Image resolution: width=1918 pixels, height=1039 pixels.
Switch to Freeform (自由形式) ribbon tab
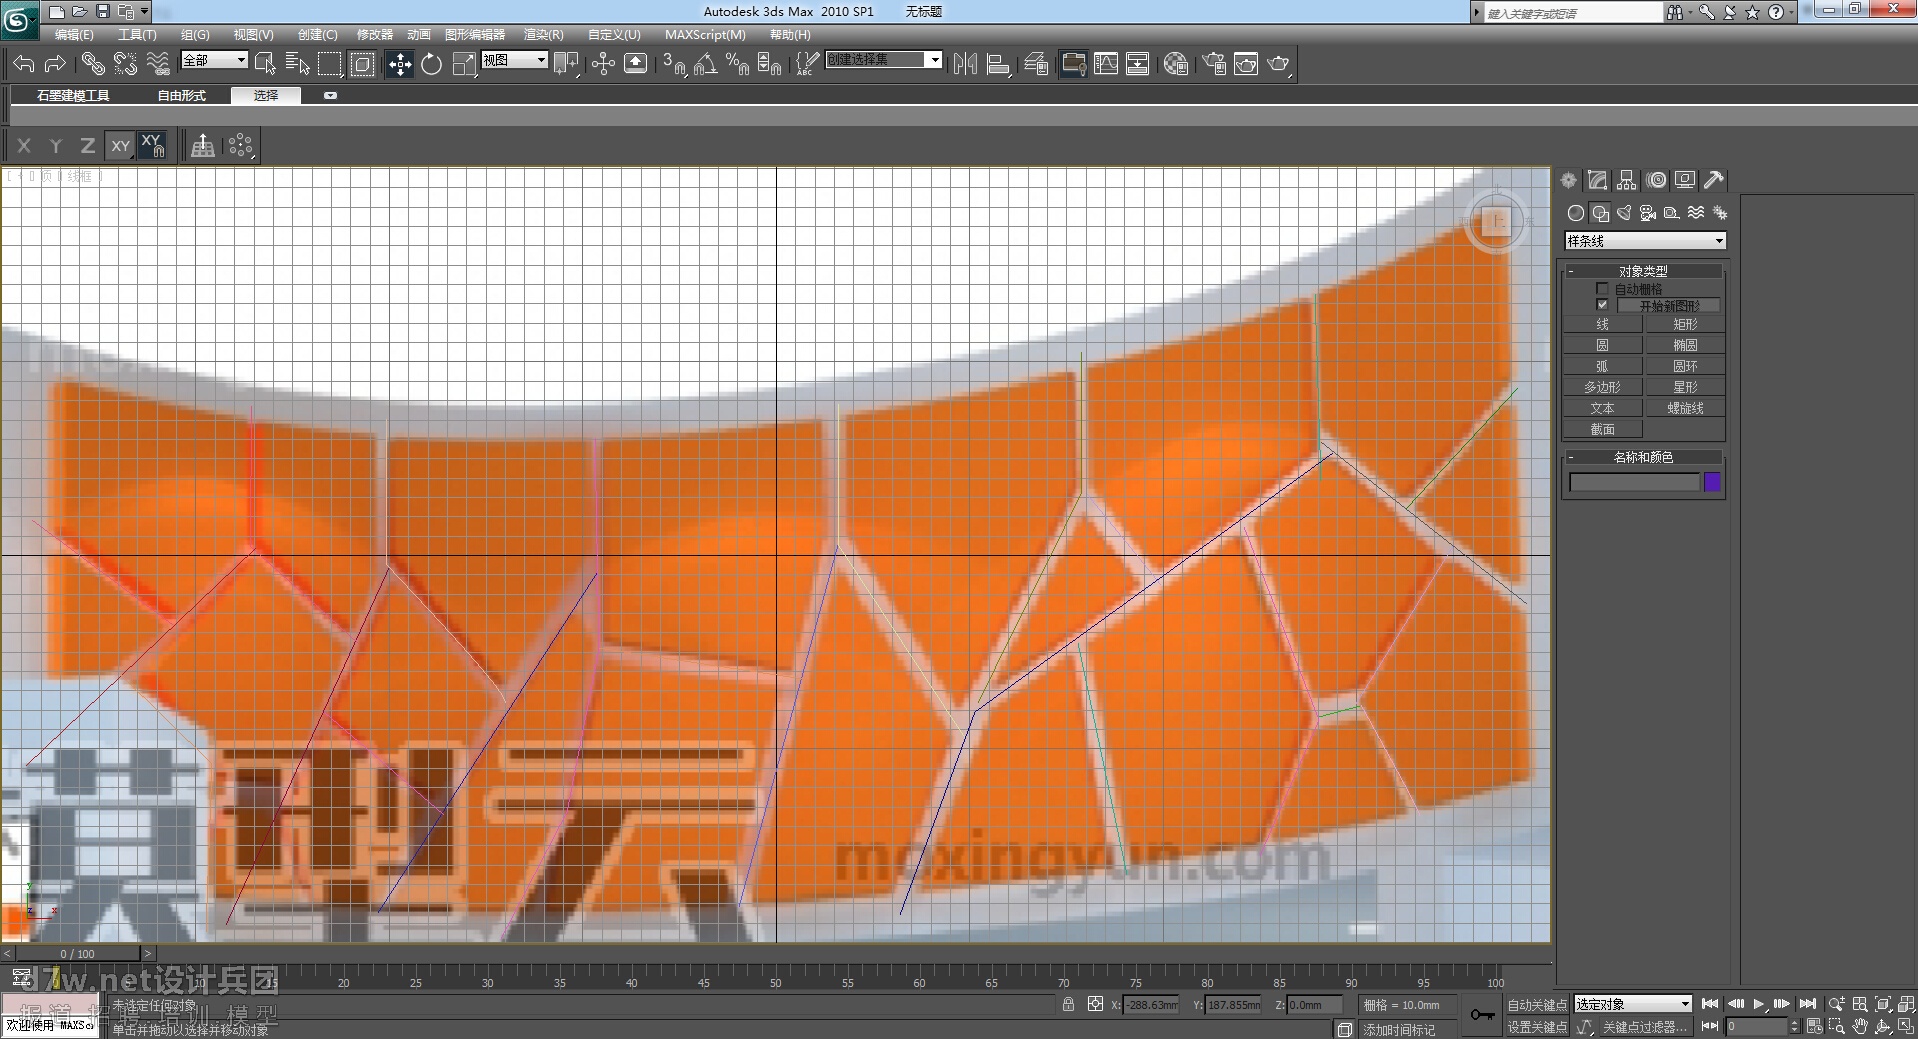pyautogui.click(x=181, y=96)
